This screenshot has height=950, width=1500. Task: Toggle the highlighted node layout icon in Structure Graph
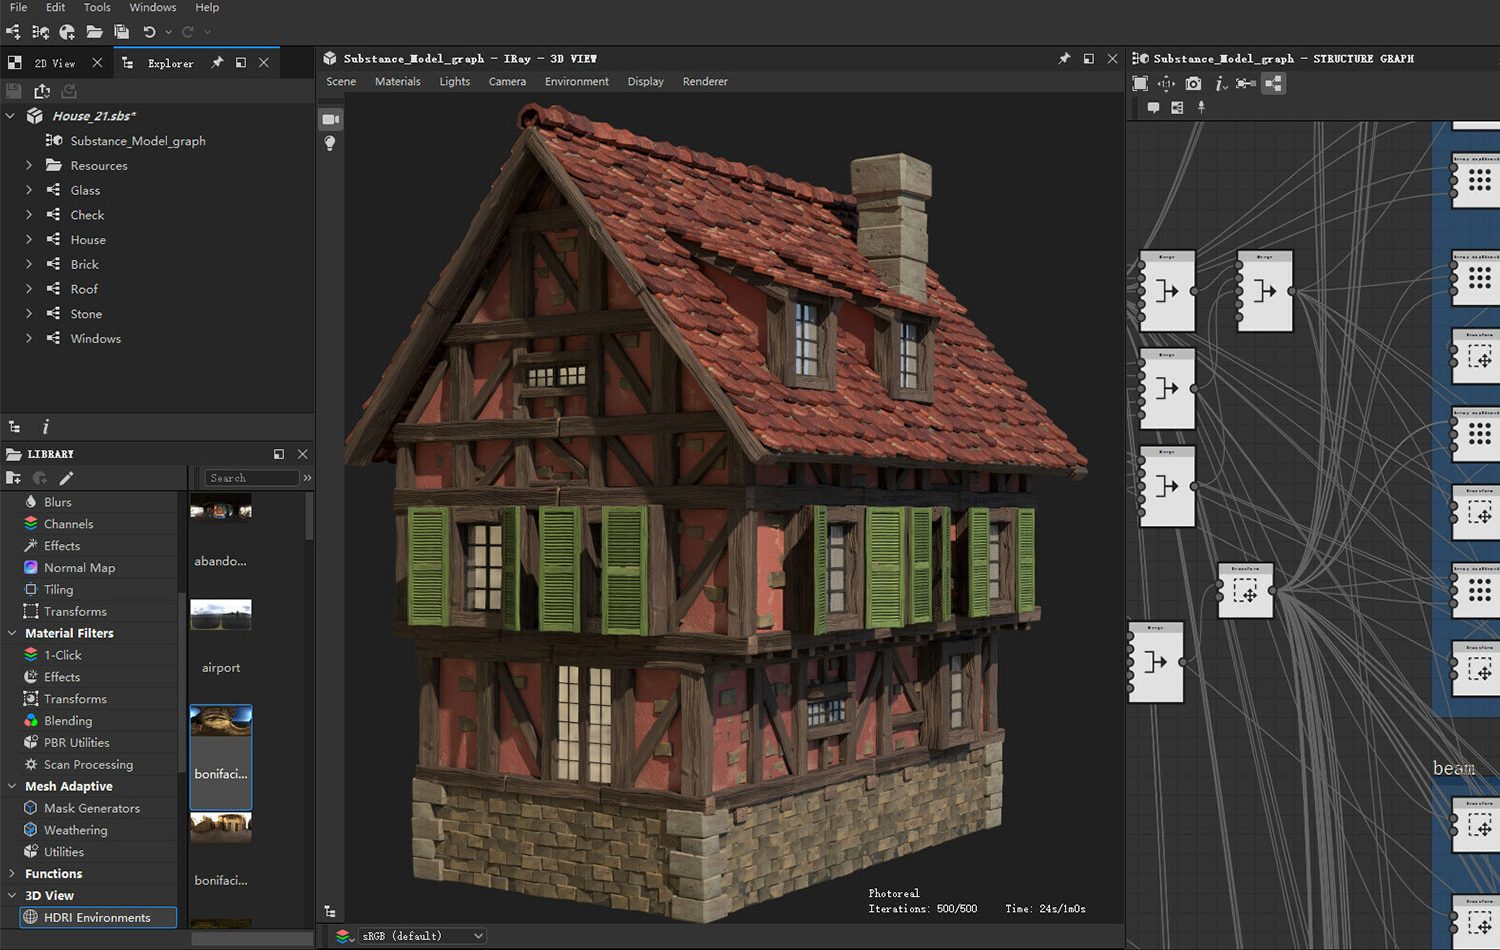(1273, 84)
